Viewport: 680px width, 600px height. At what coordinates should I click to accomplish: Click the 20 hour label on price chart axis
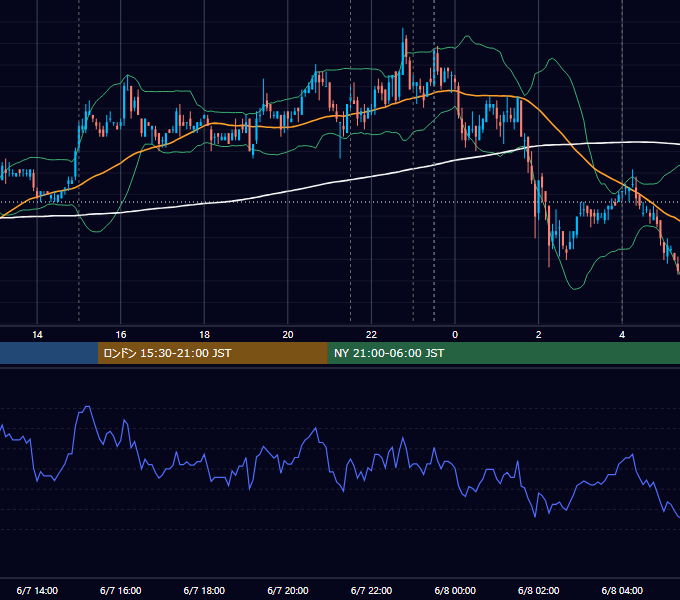click(x=288, y=335)
